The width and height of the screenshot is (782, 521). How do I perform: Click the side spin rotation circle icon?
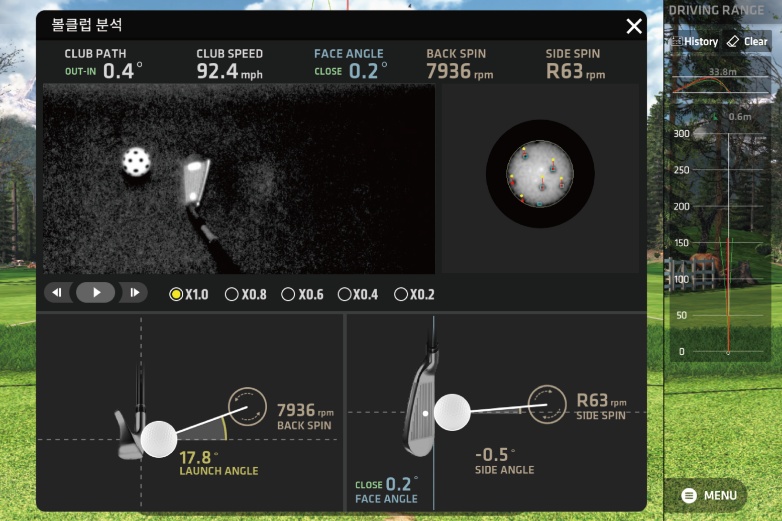[547, 404]
